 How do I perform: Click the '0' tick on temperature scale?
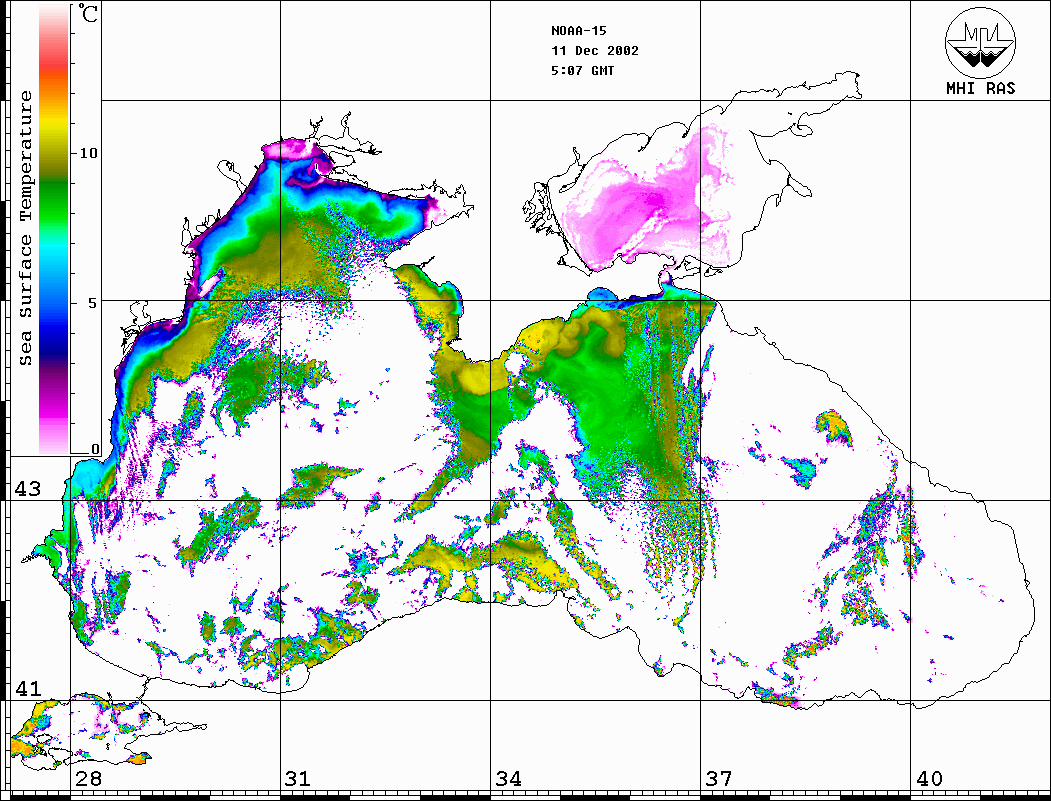[95, 449]
